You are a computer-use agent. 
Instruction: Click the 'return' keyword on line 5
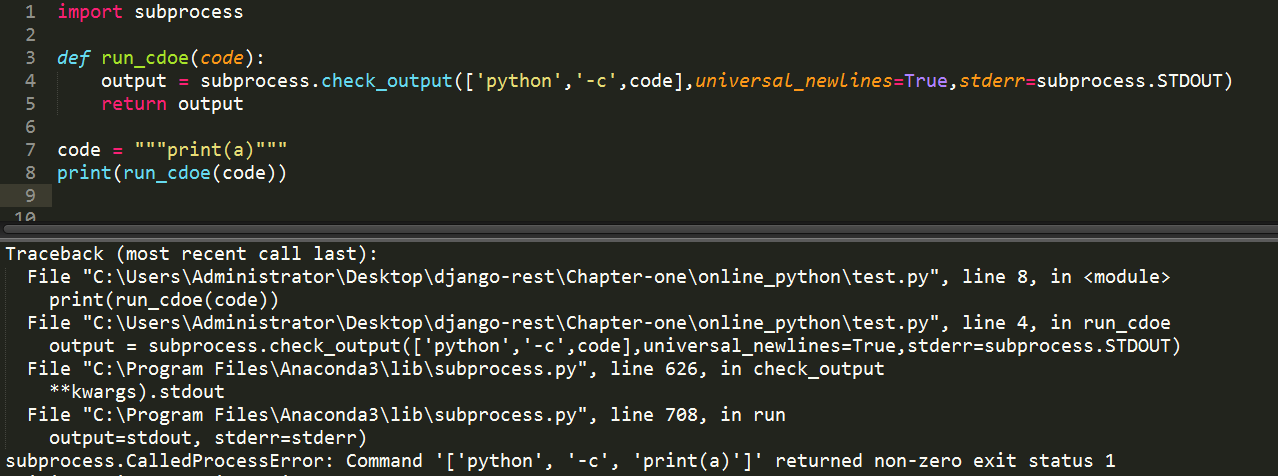coord(134,104)
